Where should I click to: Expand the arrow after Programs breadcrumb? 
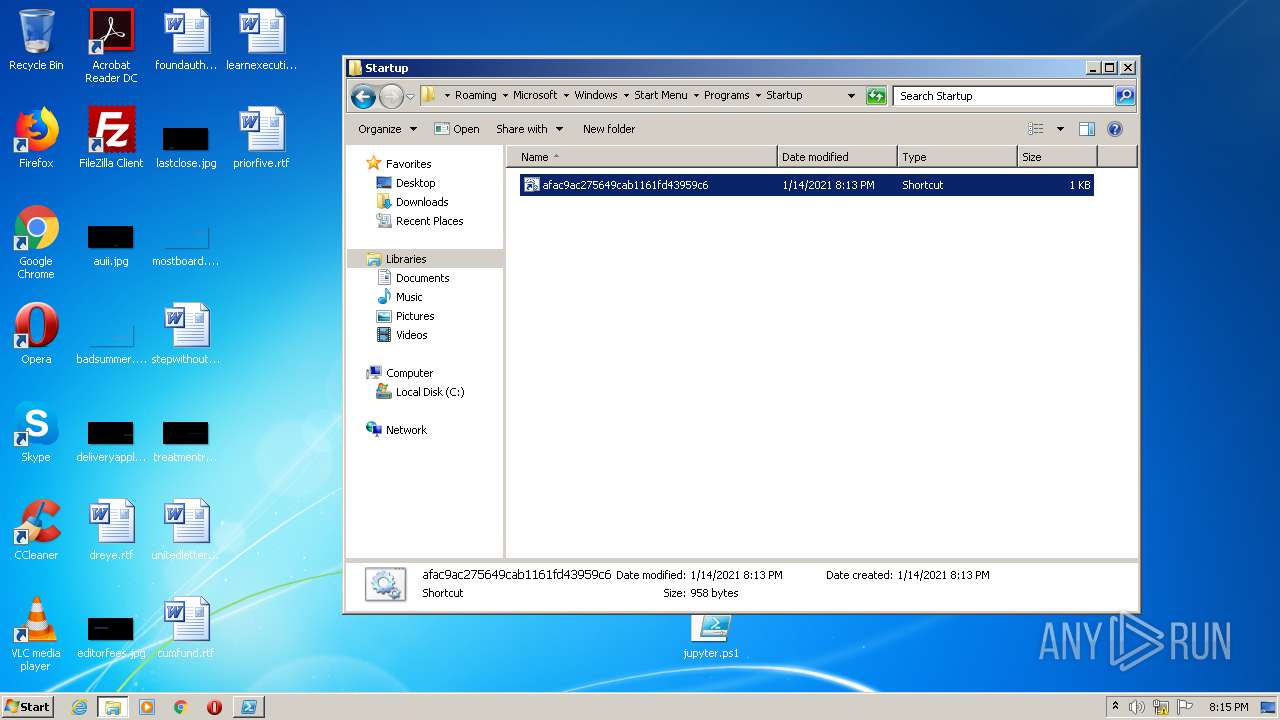pos(757,96)
